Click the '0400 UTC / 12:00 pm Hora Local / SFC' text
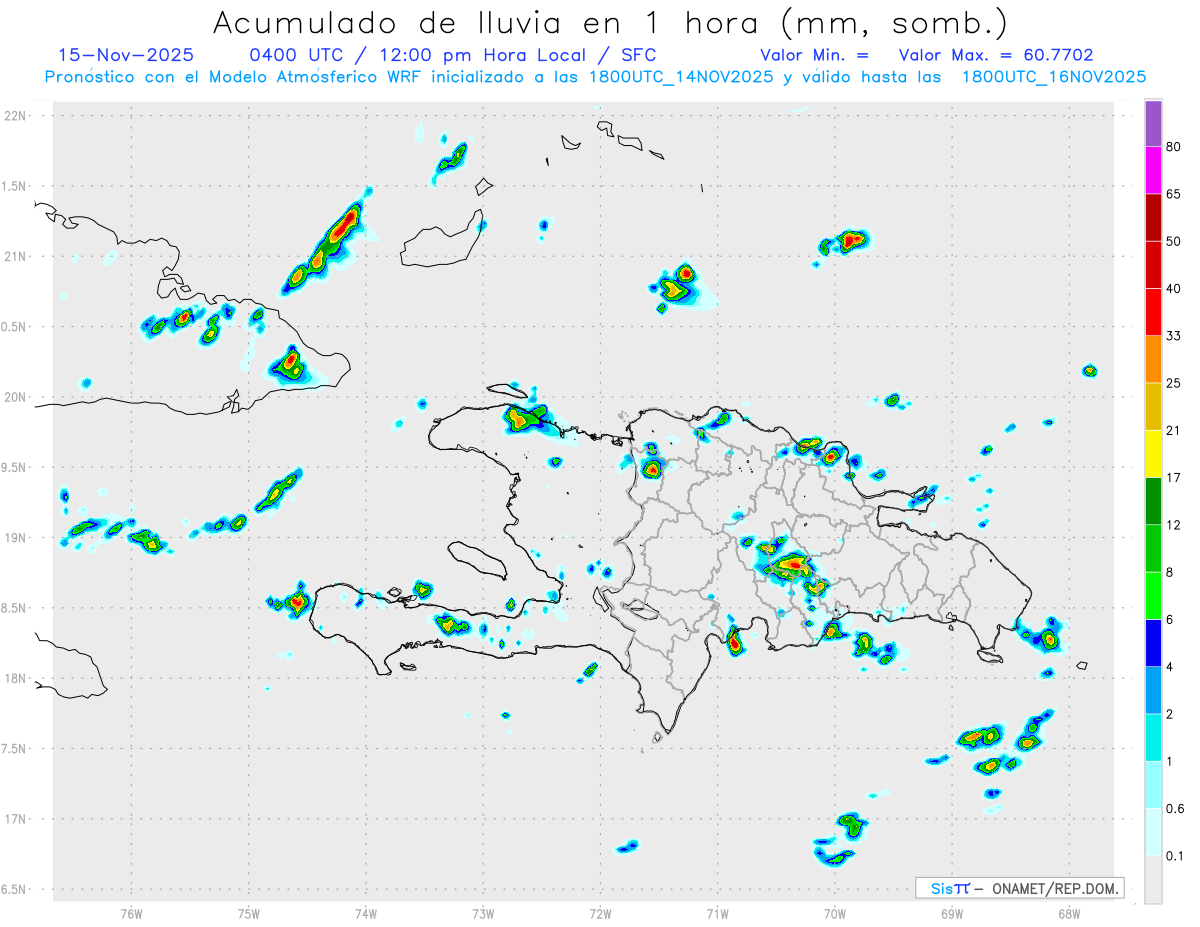Image resolution: width=1200 pixels, height=927 pixels. point(453,55)
